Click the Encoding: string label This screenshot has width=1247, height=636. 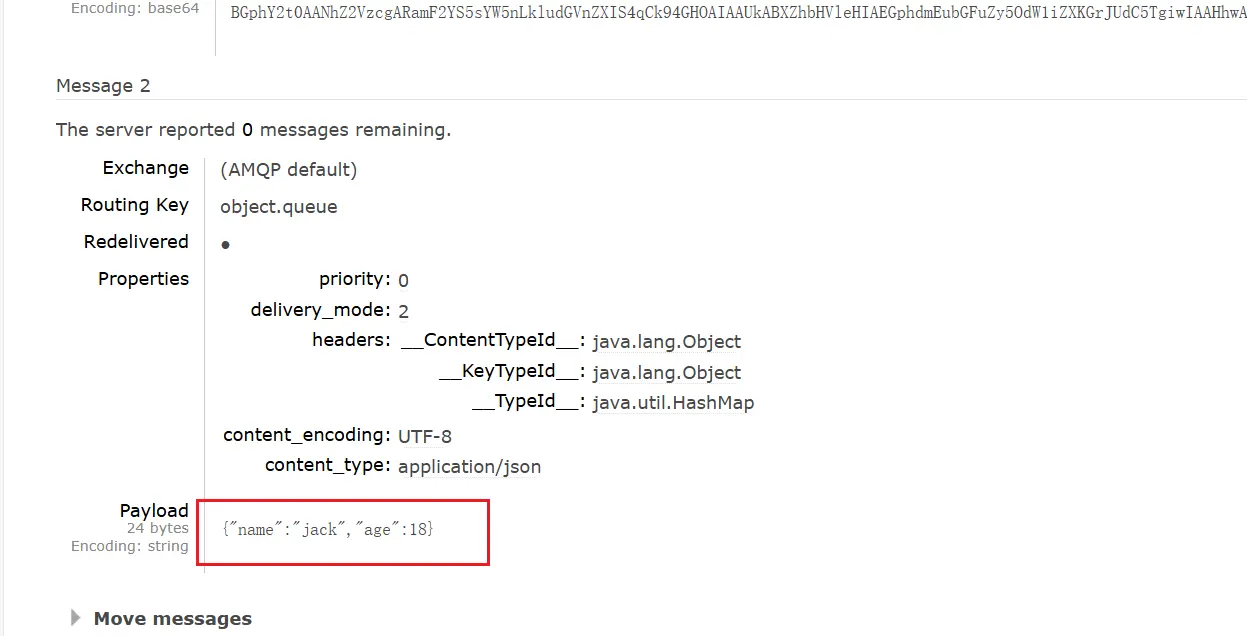129,546
